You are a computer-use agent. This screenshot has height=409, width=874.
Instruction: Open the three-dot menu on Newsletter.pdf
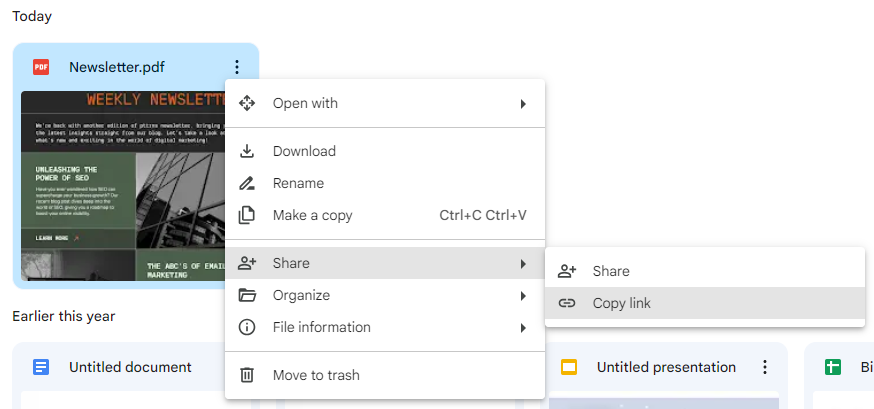237,67
